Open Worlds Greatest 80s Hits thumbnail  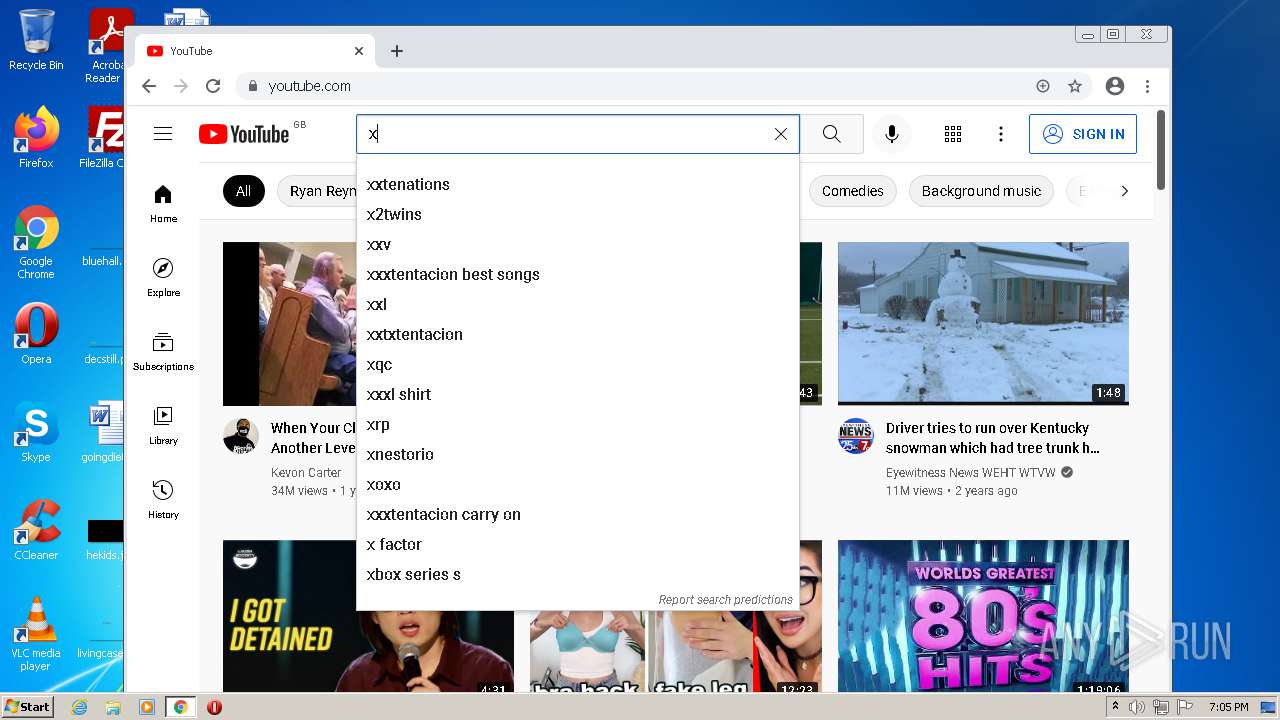983,616
